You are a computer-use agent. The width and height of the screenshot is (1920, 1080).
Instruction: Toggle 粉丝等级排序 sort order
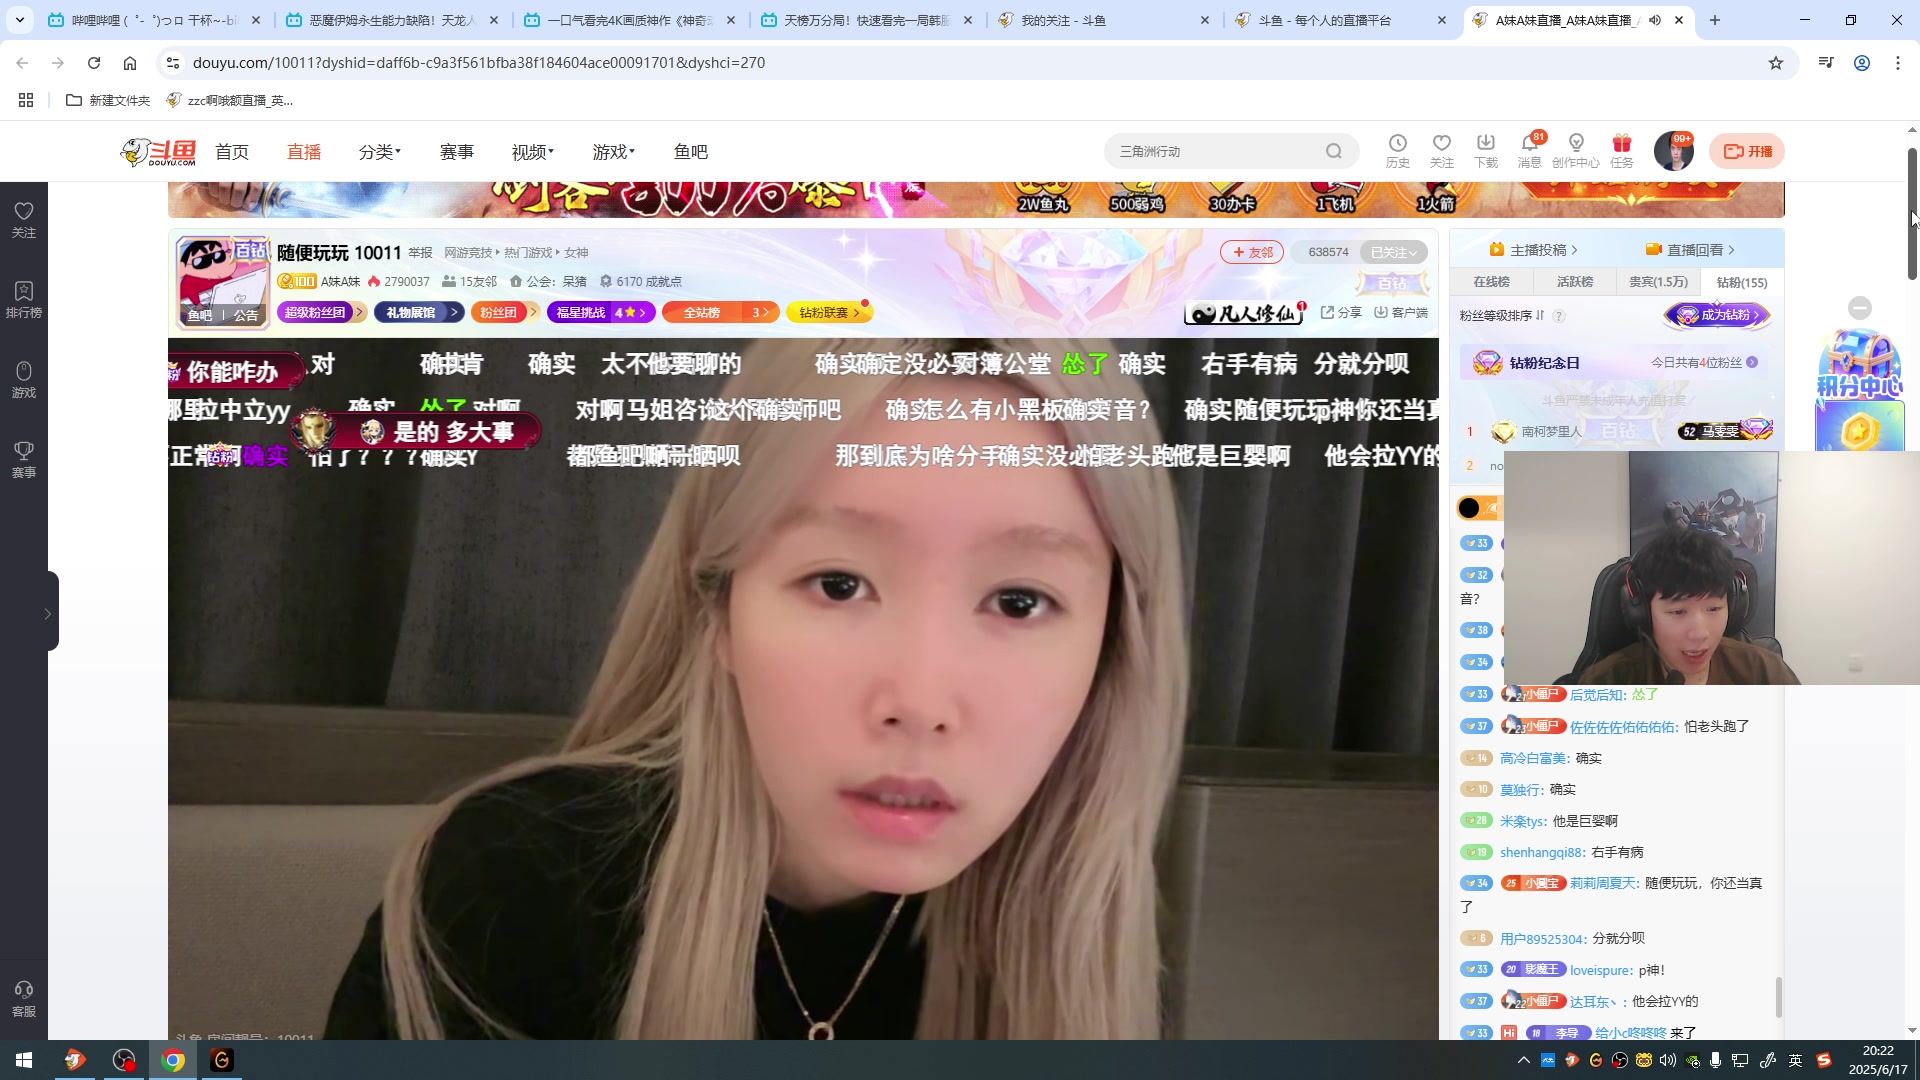pyautogui.click(x=1501, y=316)
